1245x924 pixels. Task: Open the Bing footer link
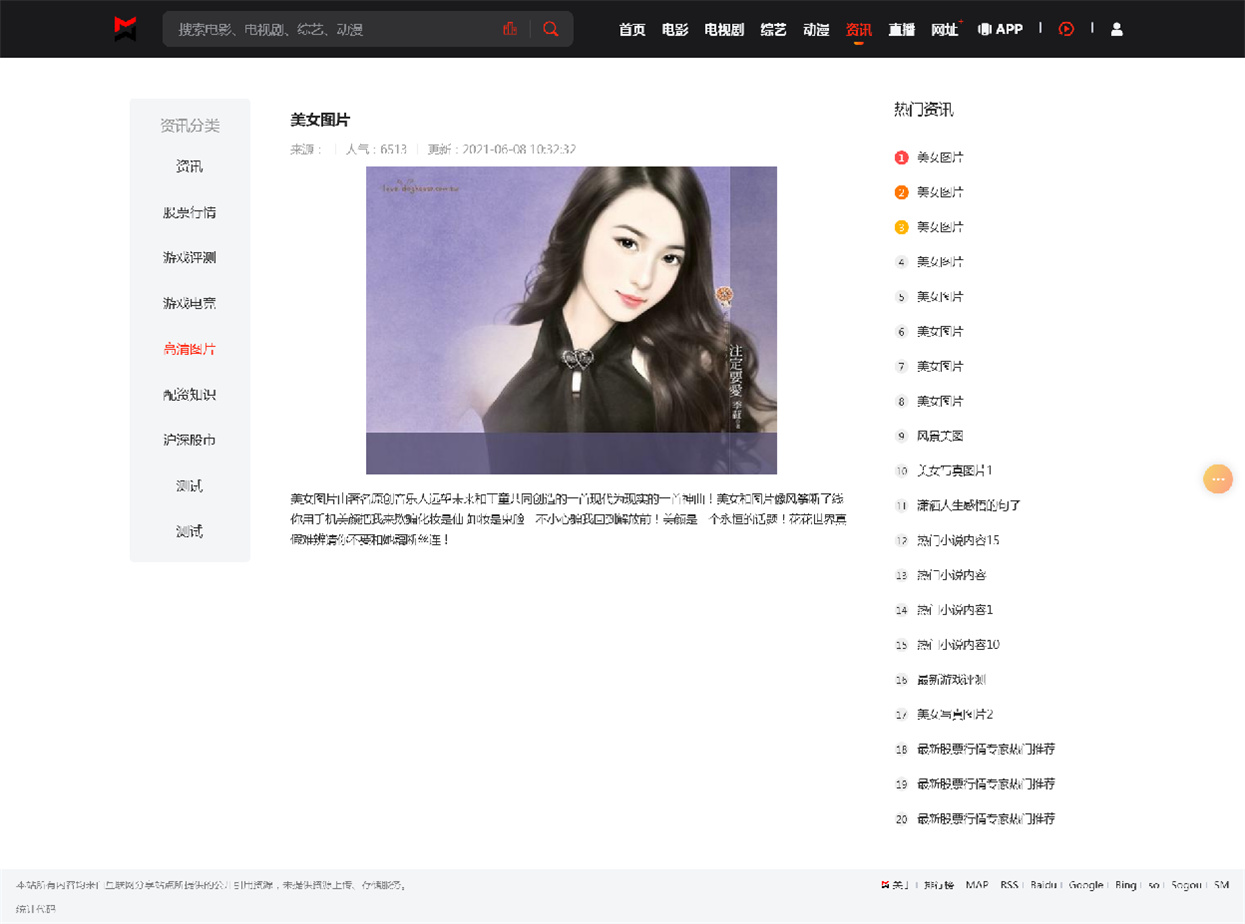coord(1126,885)
